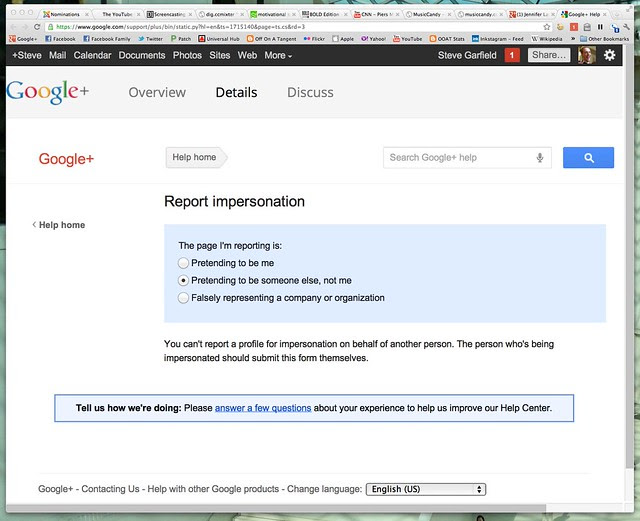The height and width of the screenshot is (521, 640).
Task: Click the Steve Garfield name link
Action: click(467, 55)
